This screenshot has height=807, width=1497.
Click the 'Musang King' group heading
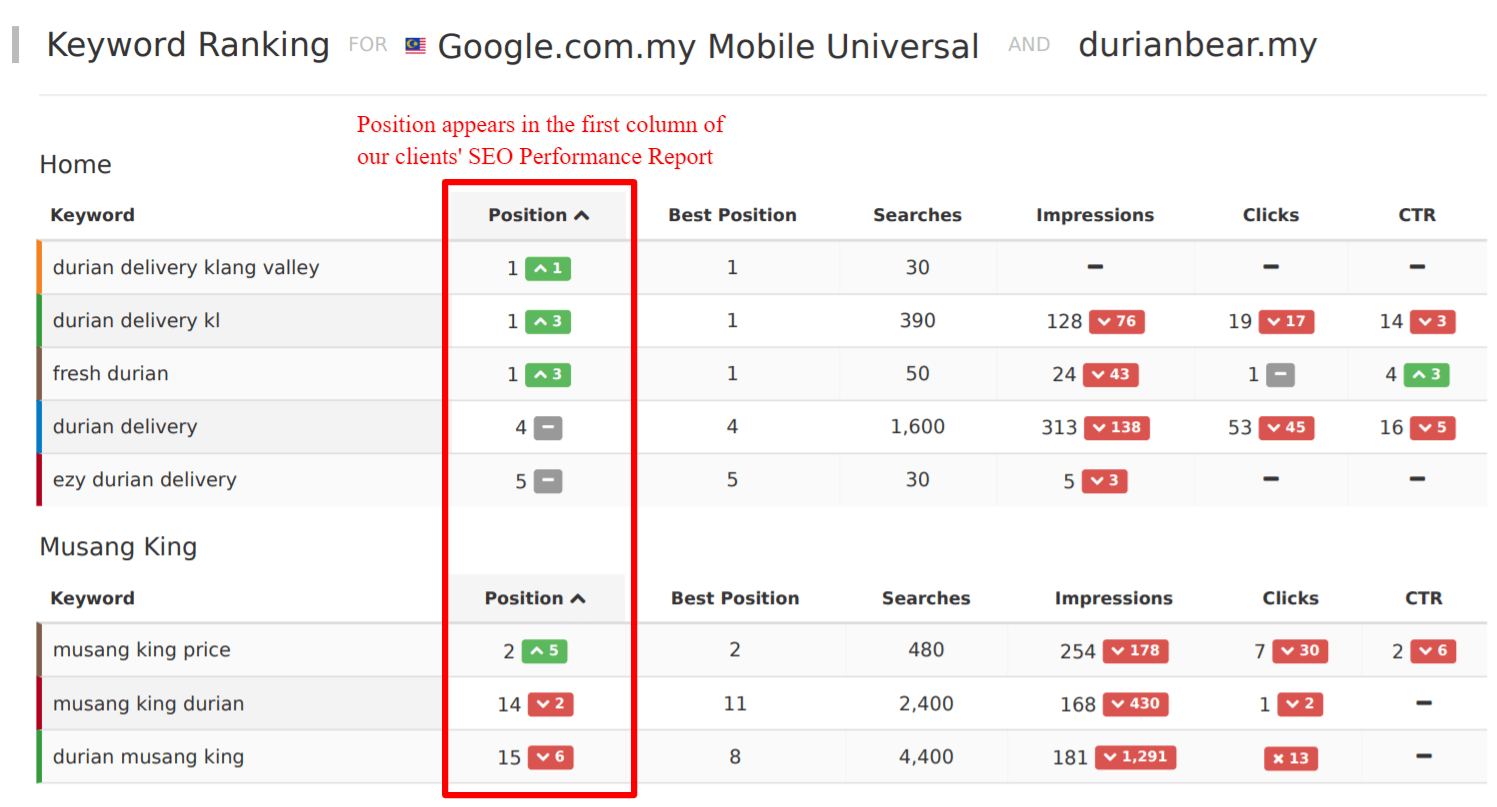(x=118, y=547)
